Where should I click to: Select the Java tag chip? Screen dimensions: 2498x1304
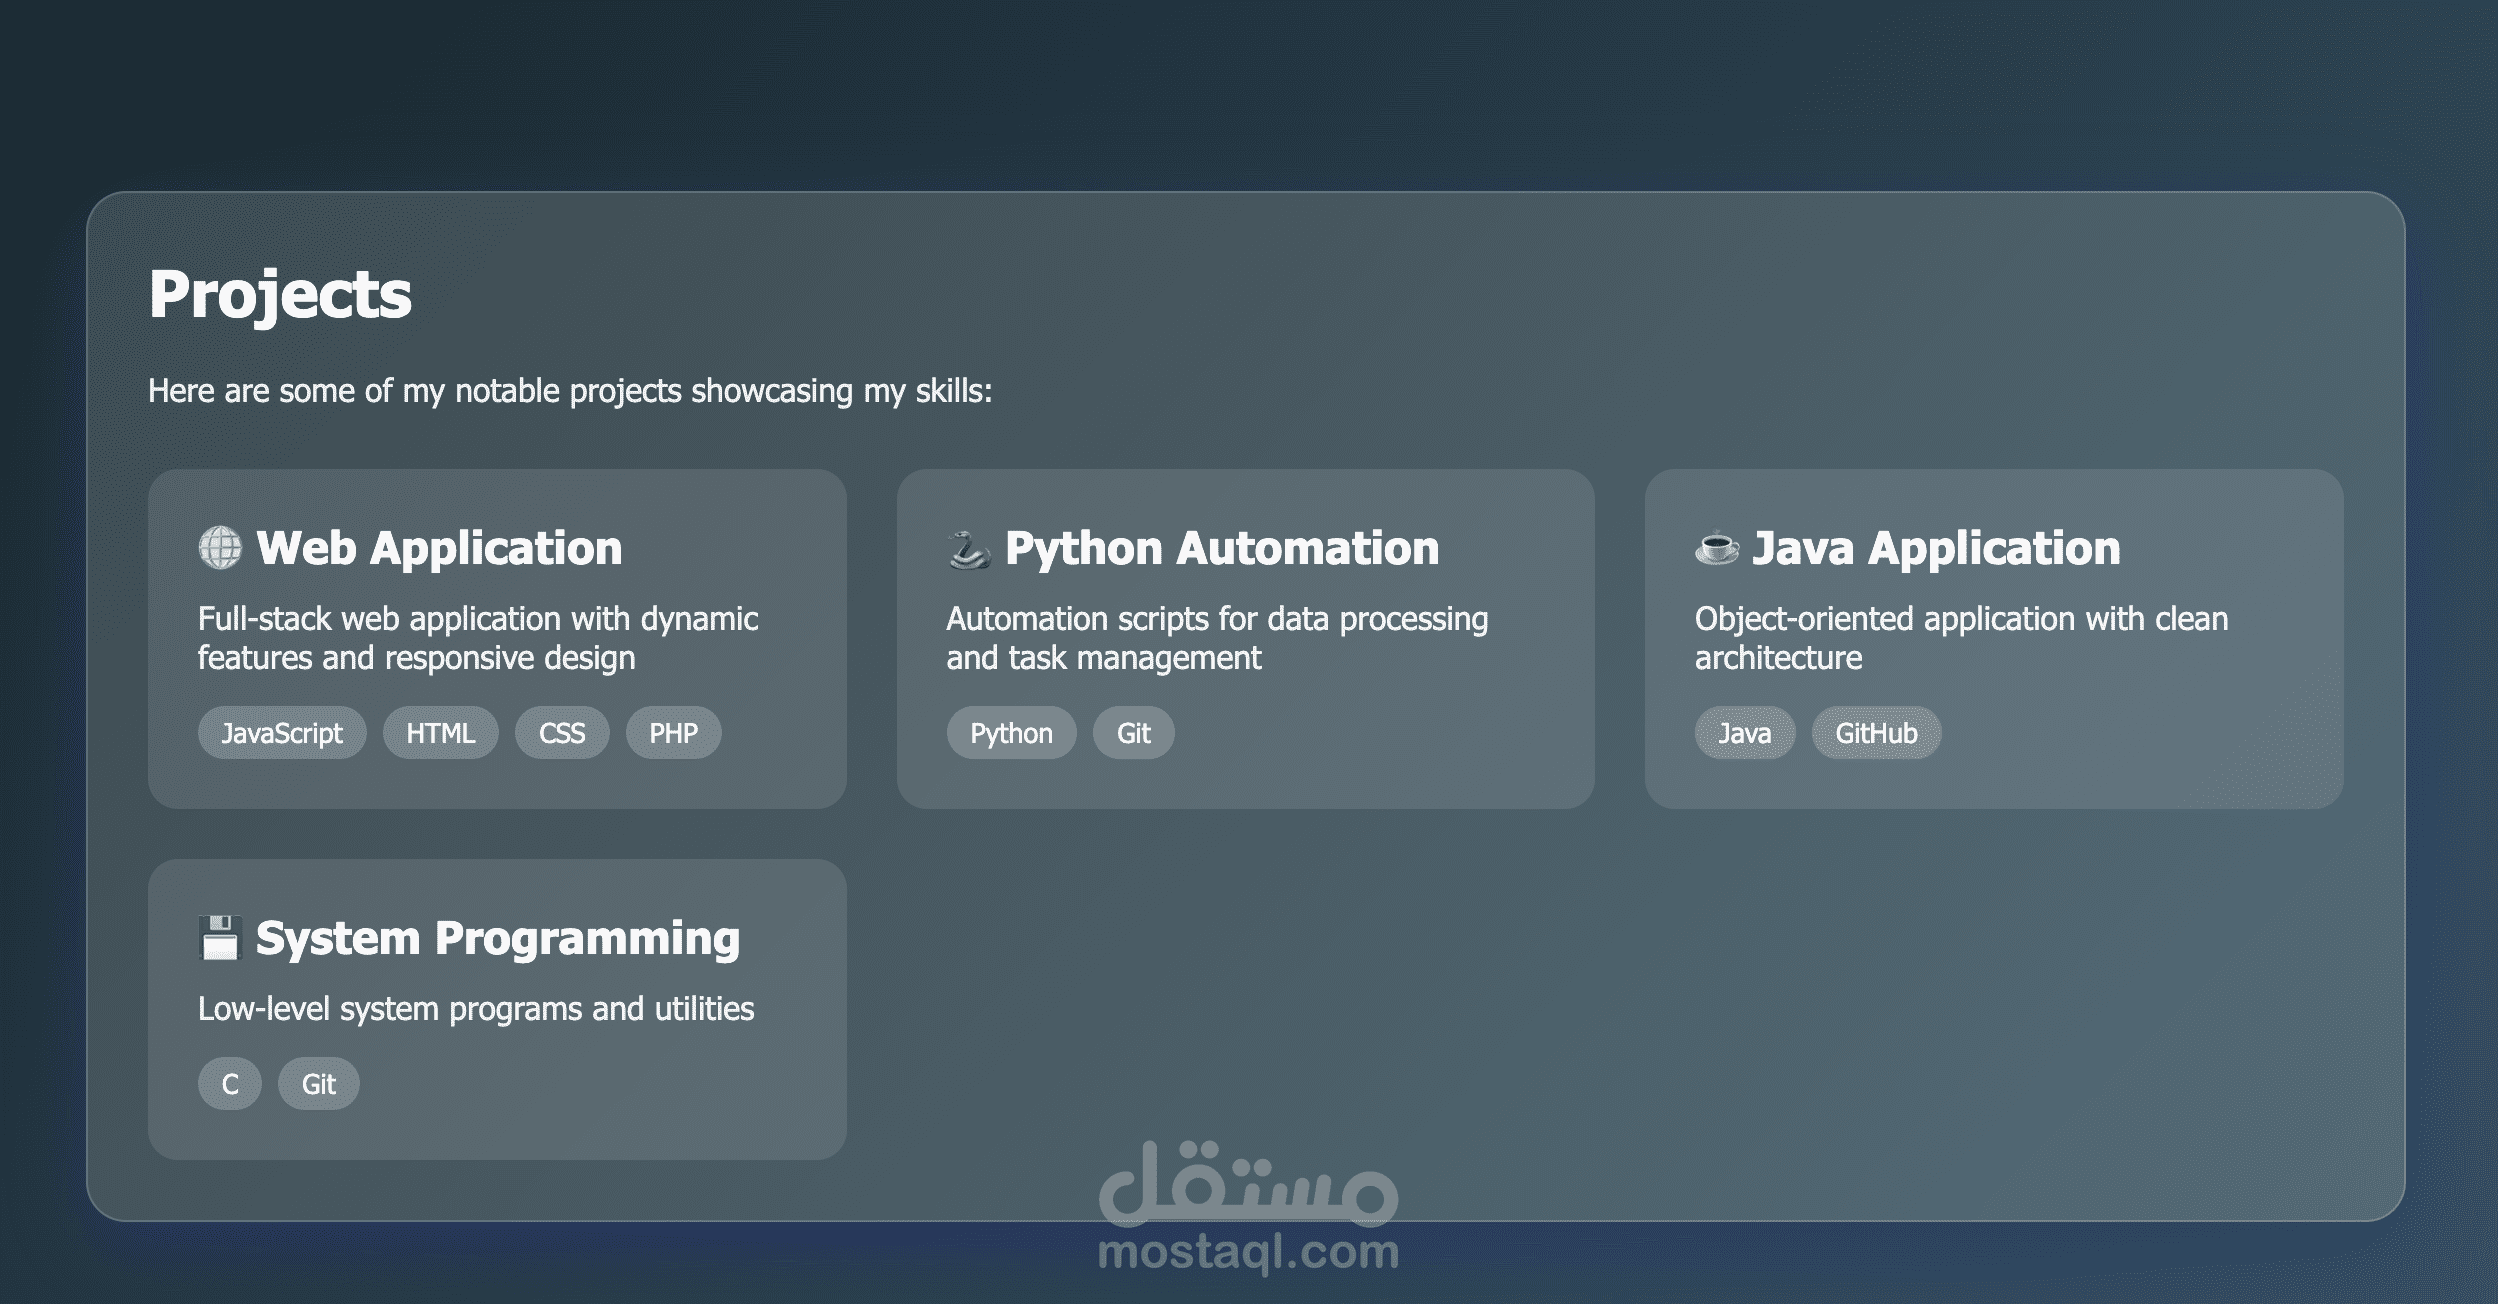(1744, 733)
